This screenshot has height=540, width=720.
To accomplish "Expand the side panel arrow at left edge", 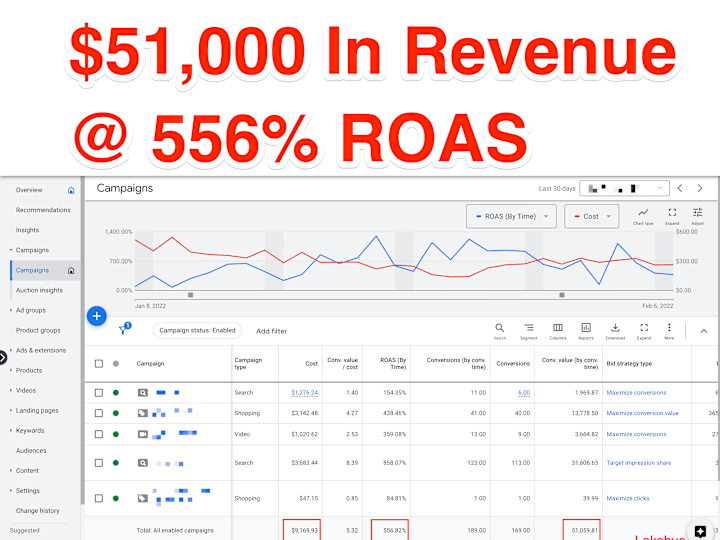I will point(3,357).
